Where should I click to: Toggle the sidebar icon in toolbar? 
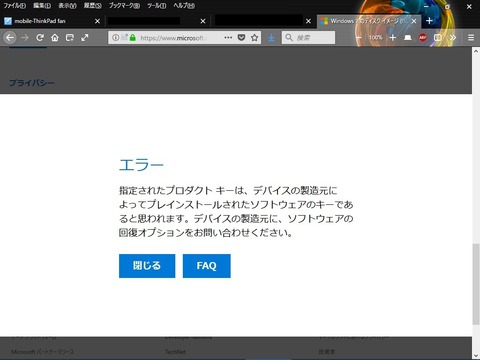pyautogui.click(x=438, y=38)
